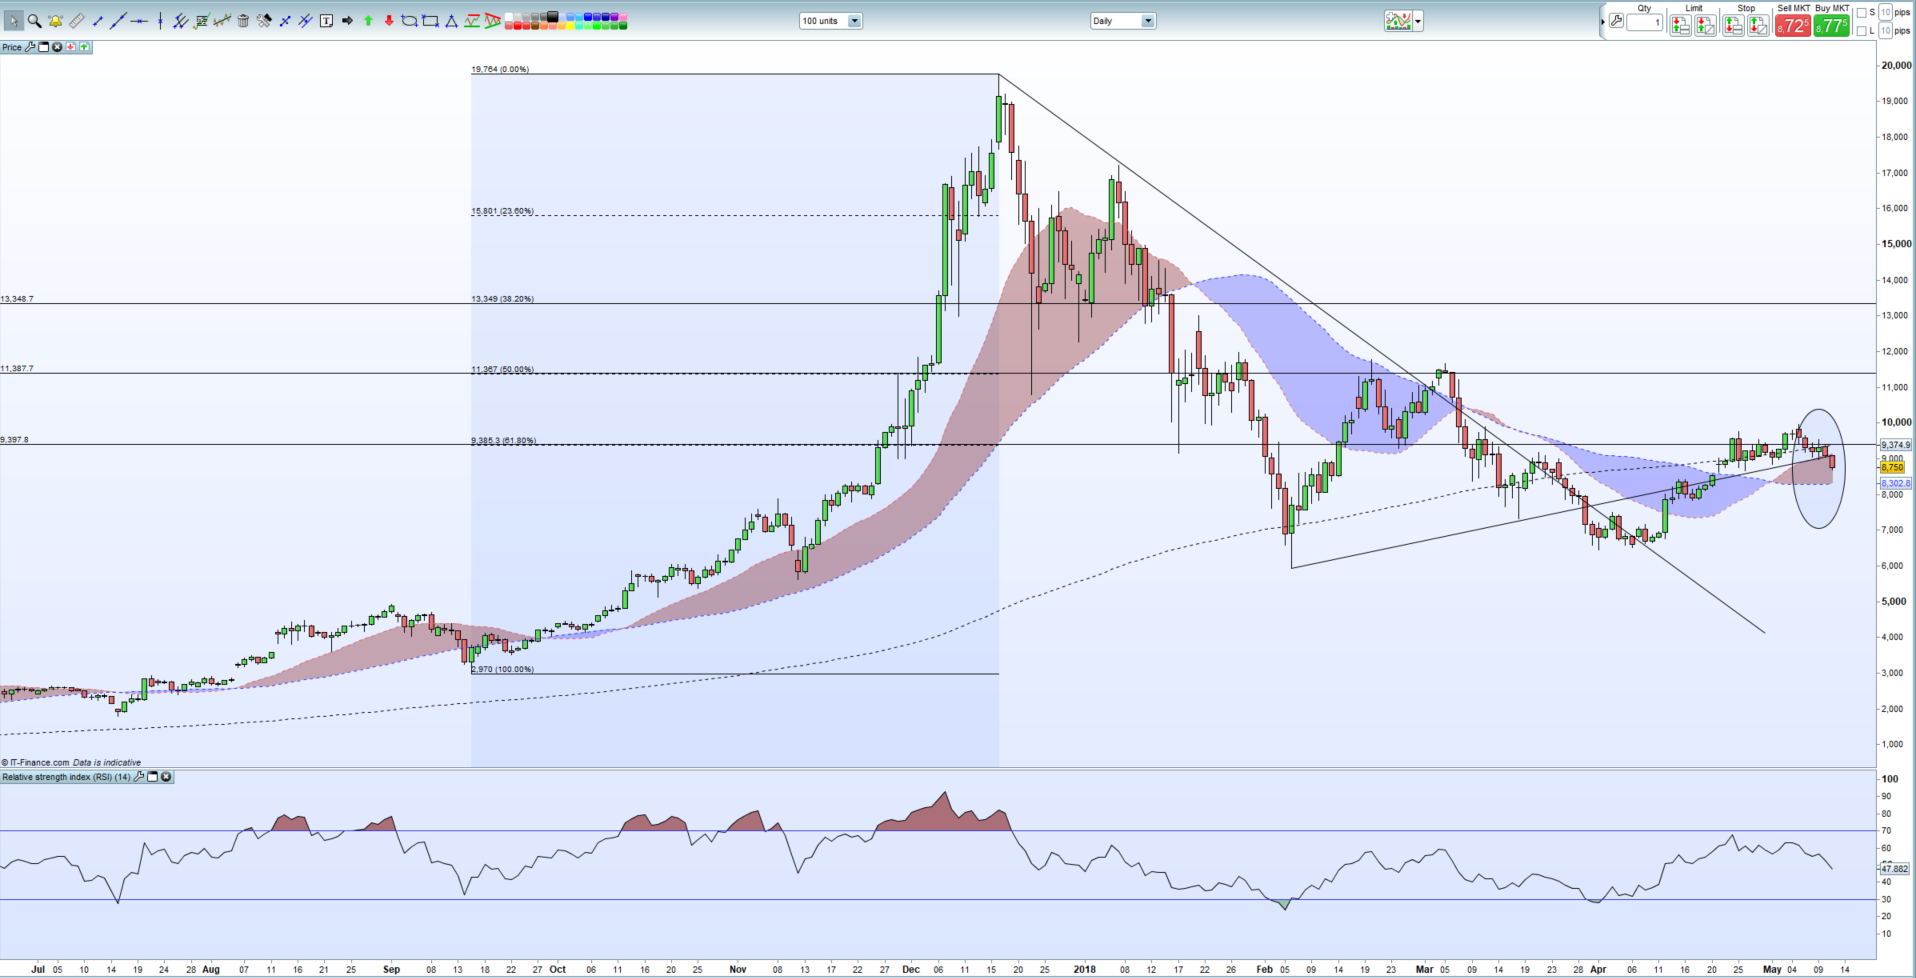Choose the yellow color swatch

tap(569, 26)
